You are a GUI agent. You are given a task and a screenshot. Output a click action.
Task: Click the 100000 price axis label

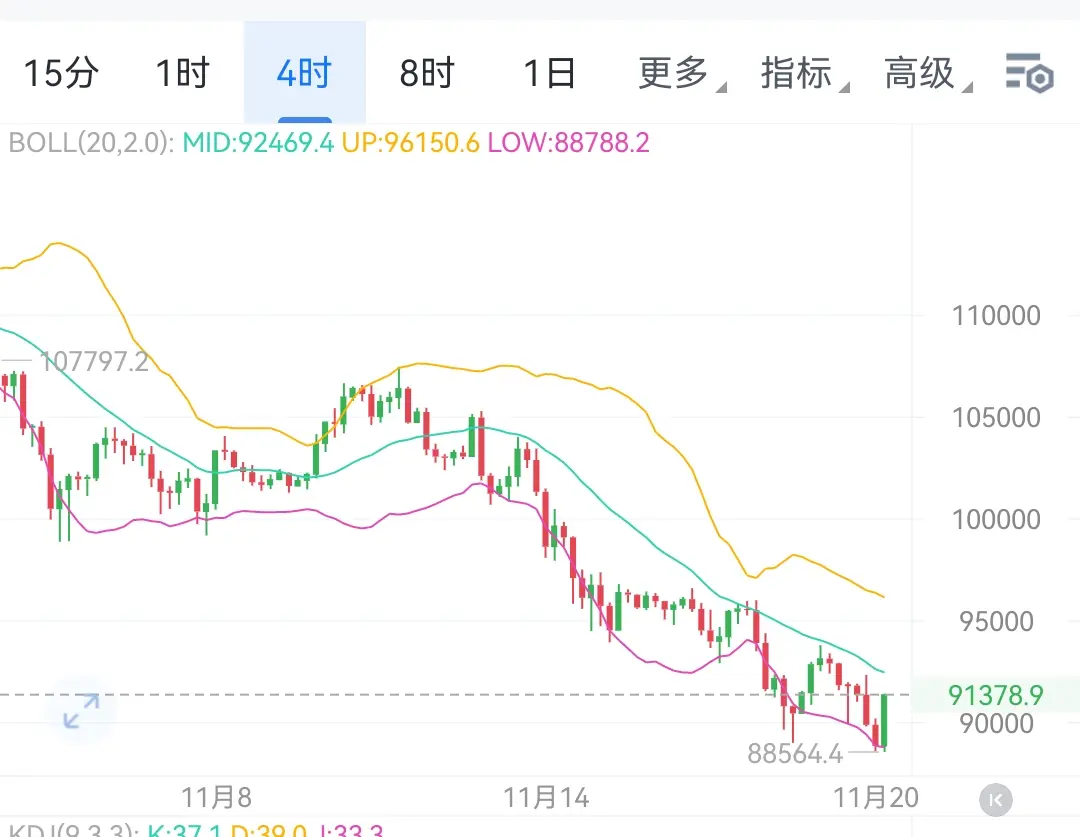click(996, 519)
